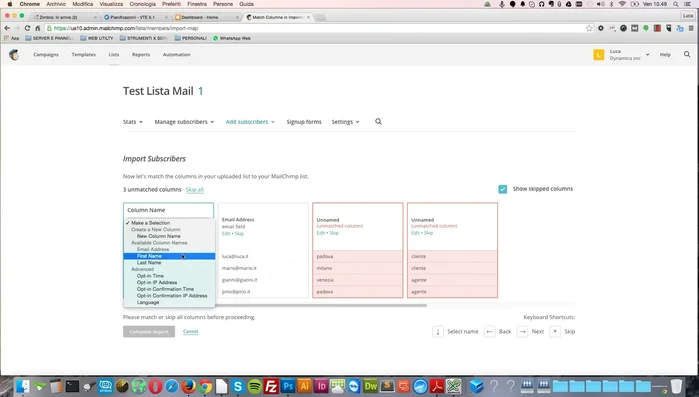Click the Cancel link
This screenshot has height=397, width=699.
(190, 332)
